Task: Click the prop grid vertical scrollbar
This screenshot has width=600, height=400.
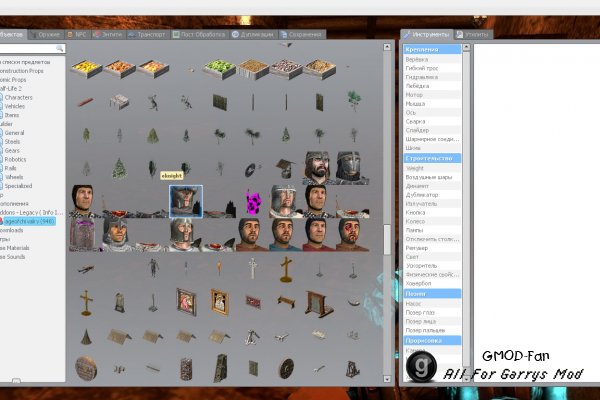Action: [x=387, y=240]
